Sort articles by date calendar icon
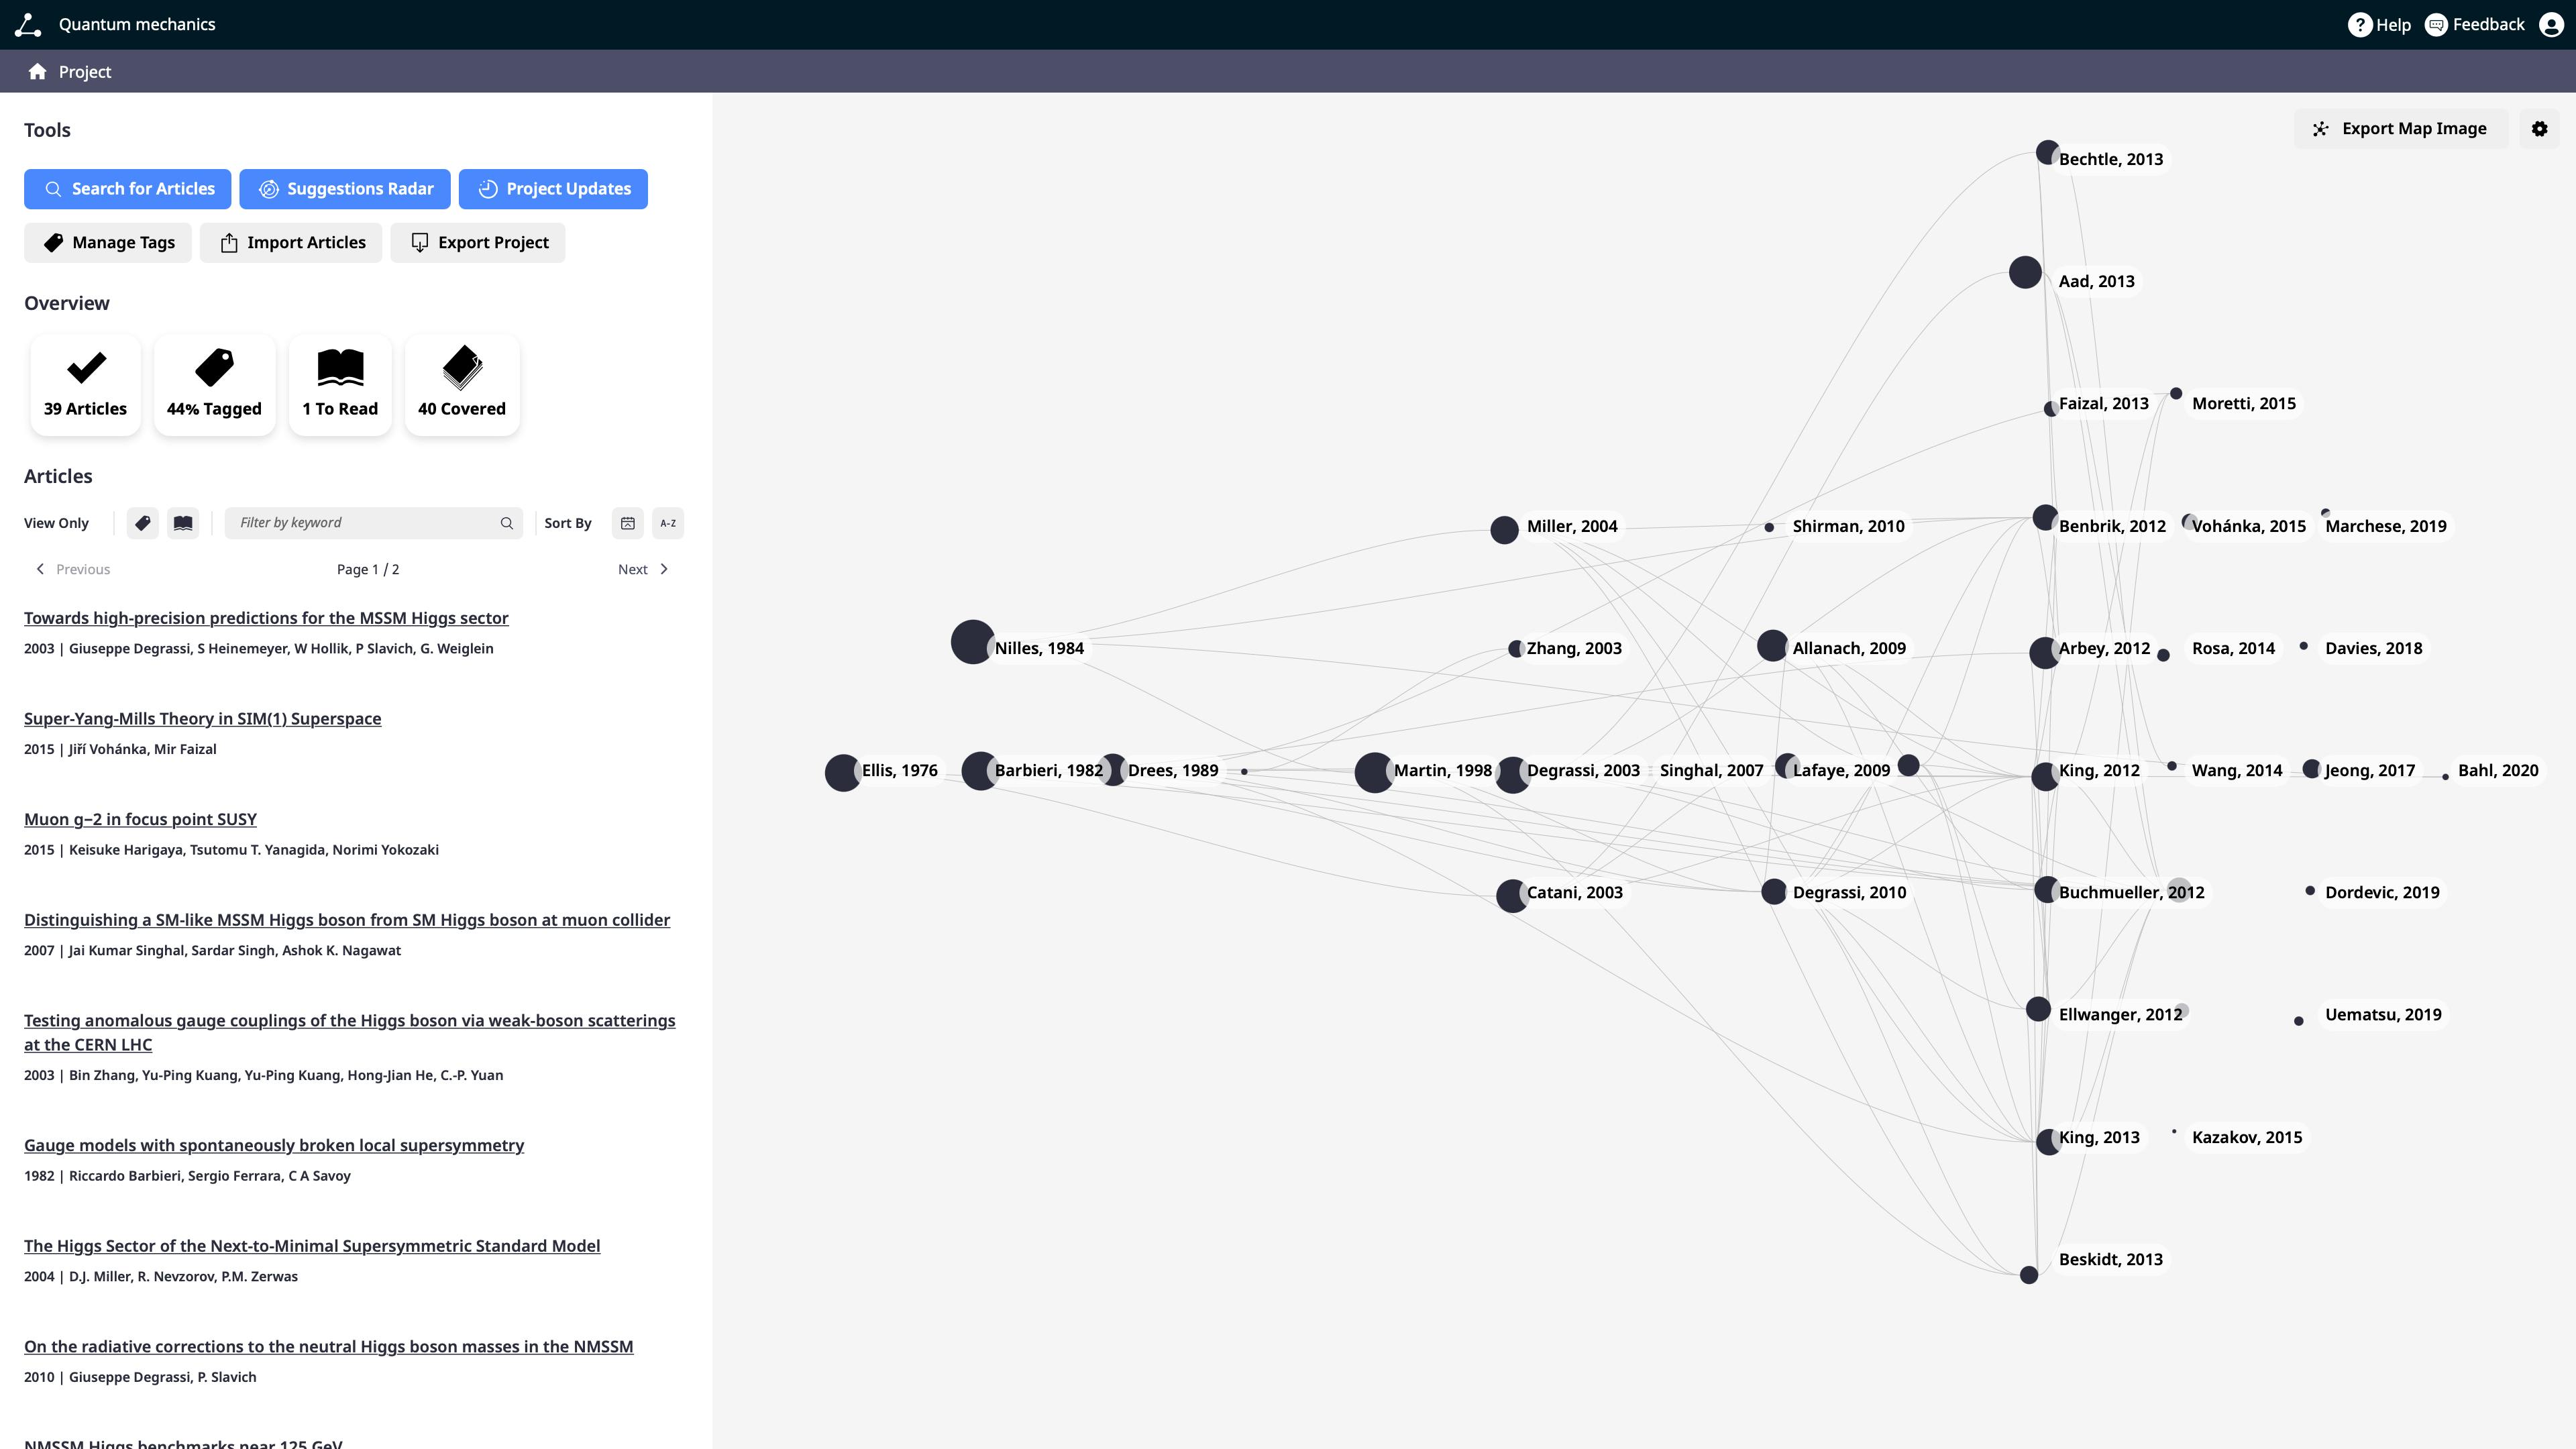The height and width of the screenshot is (1449, 2576). click(x=628, y=523)
